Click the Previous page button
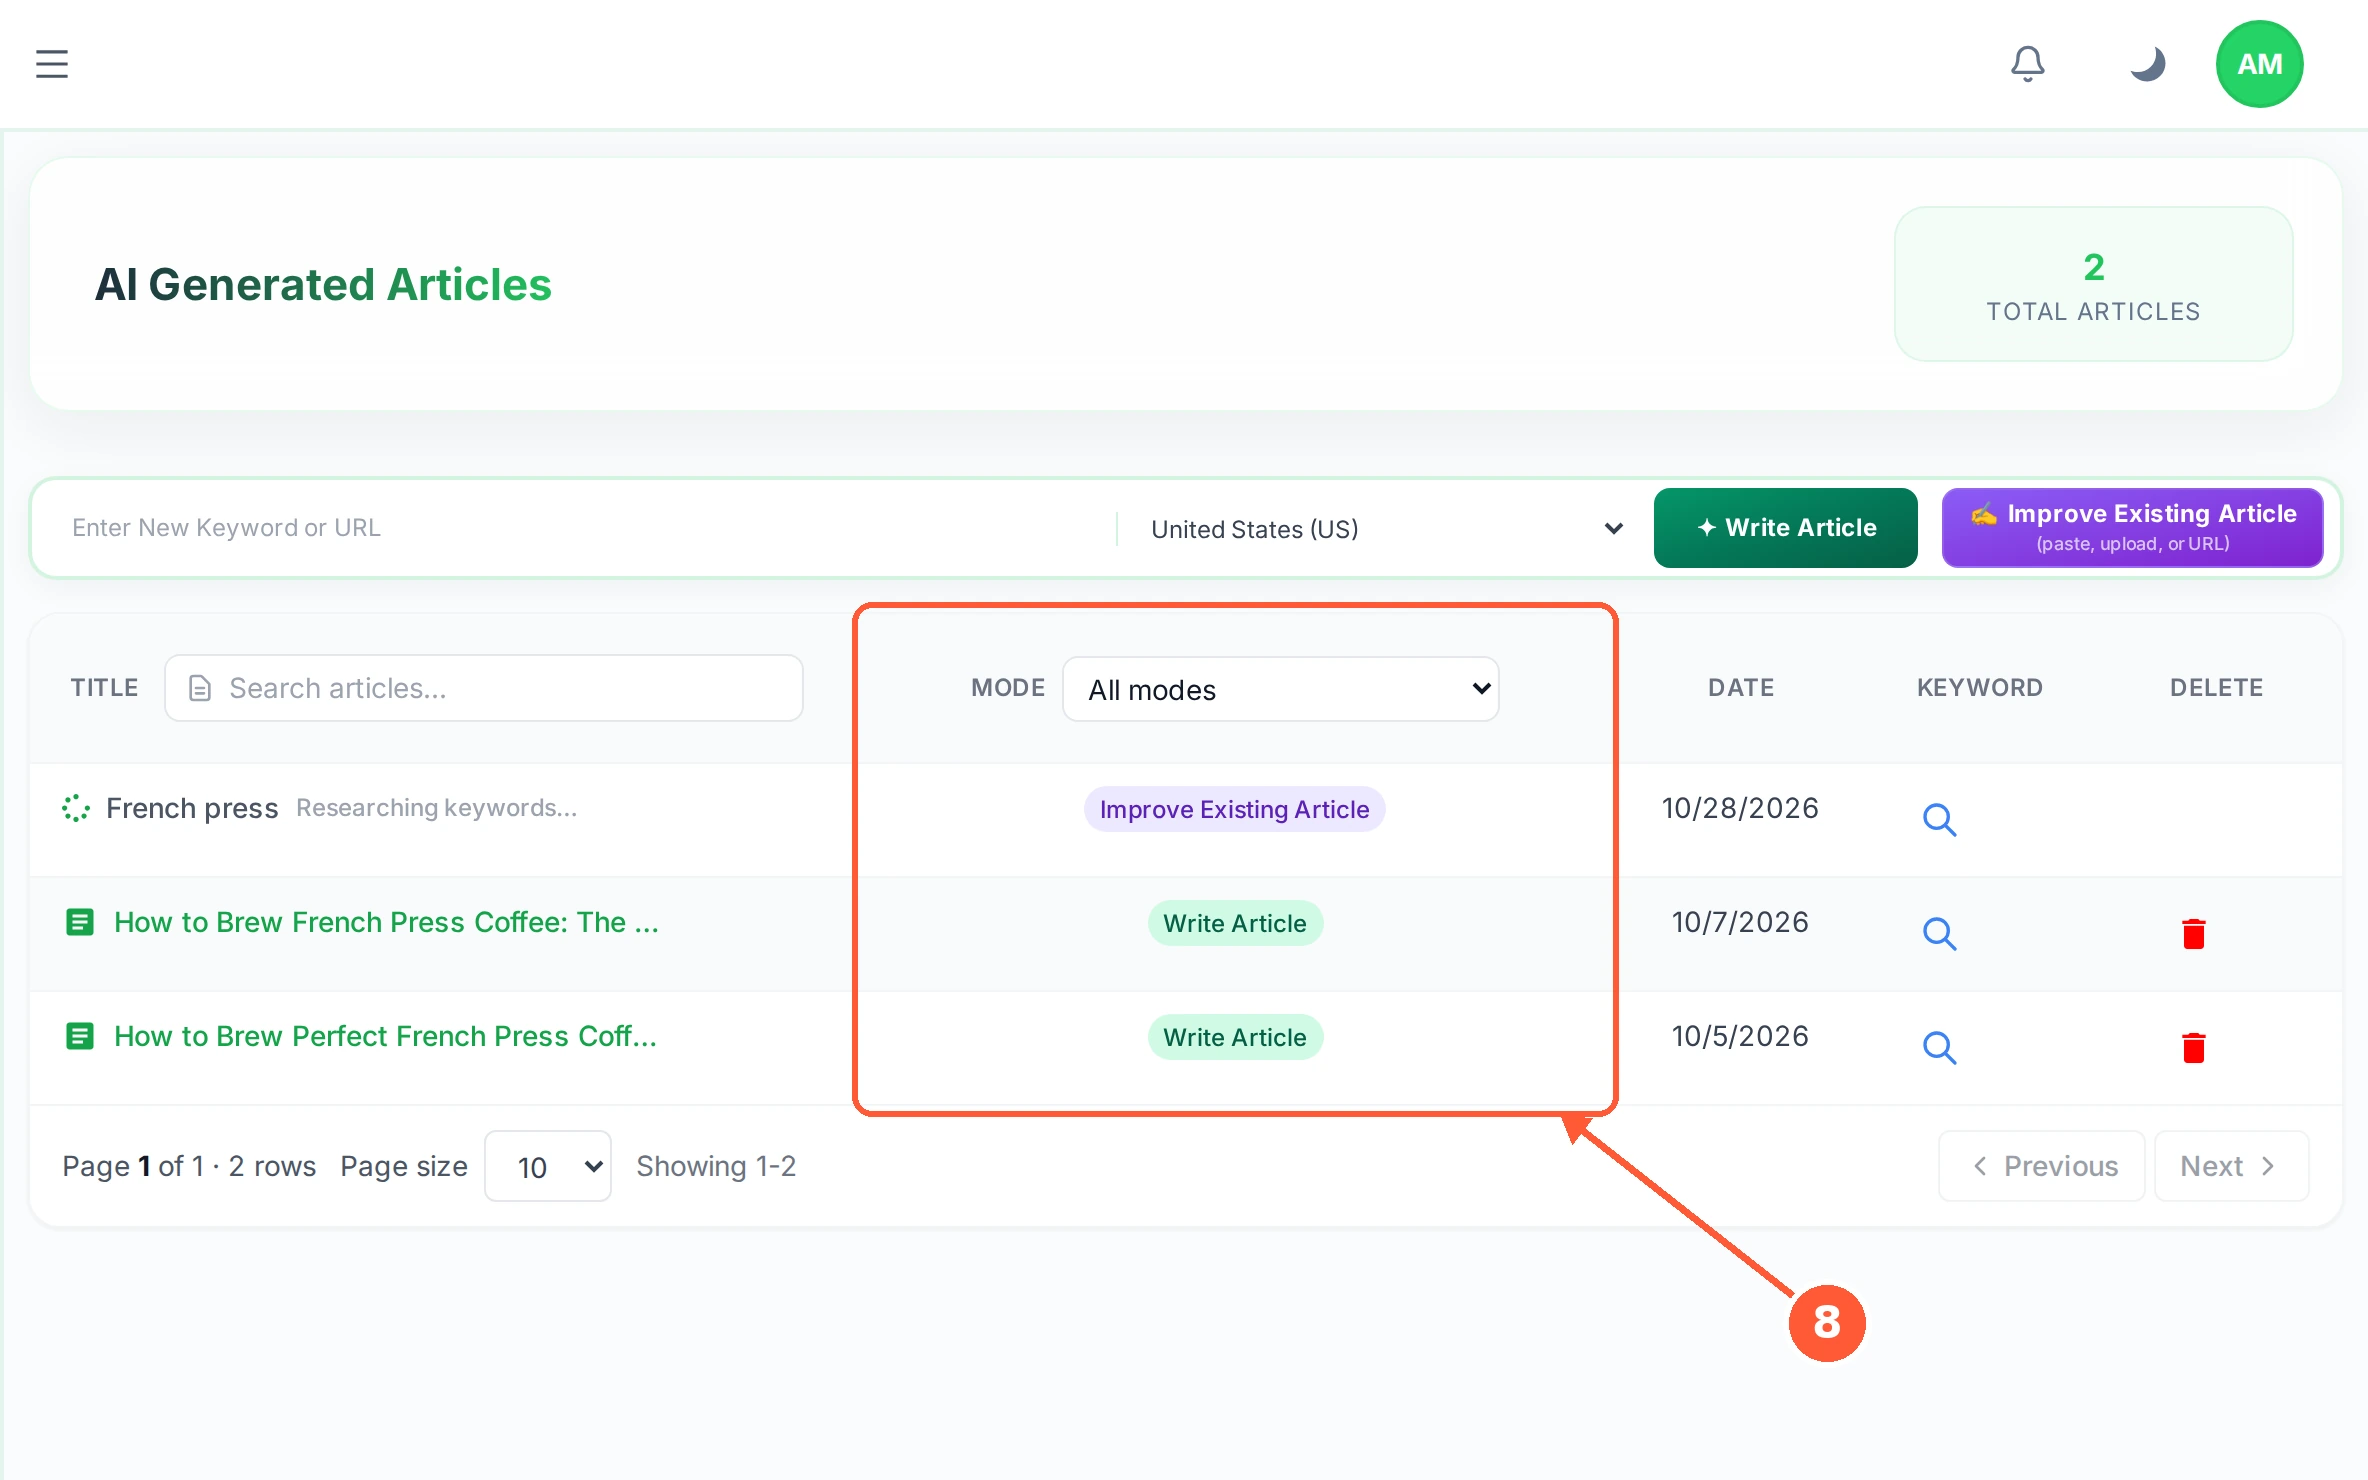This screenshot has height=1480, width=2368. (x=2041, y=1166)
